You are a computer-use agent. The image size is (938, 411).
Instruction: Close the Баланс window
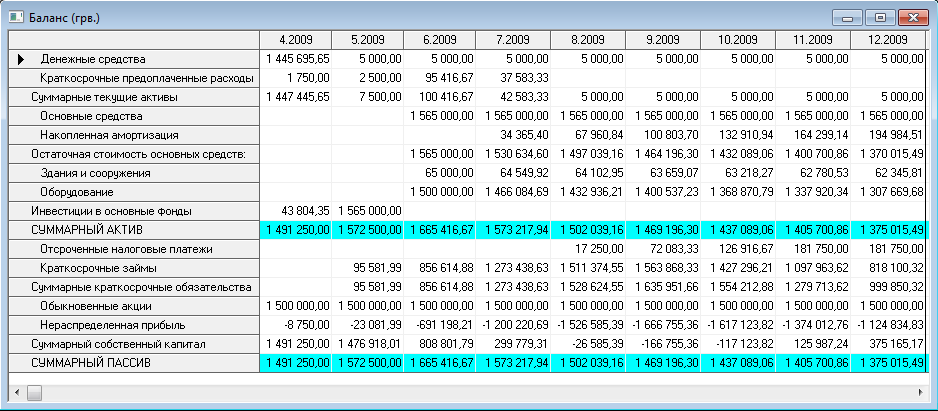(913, 17)
